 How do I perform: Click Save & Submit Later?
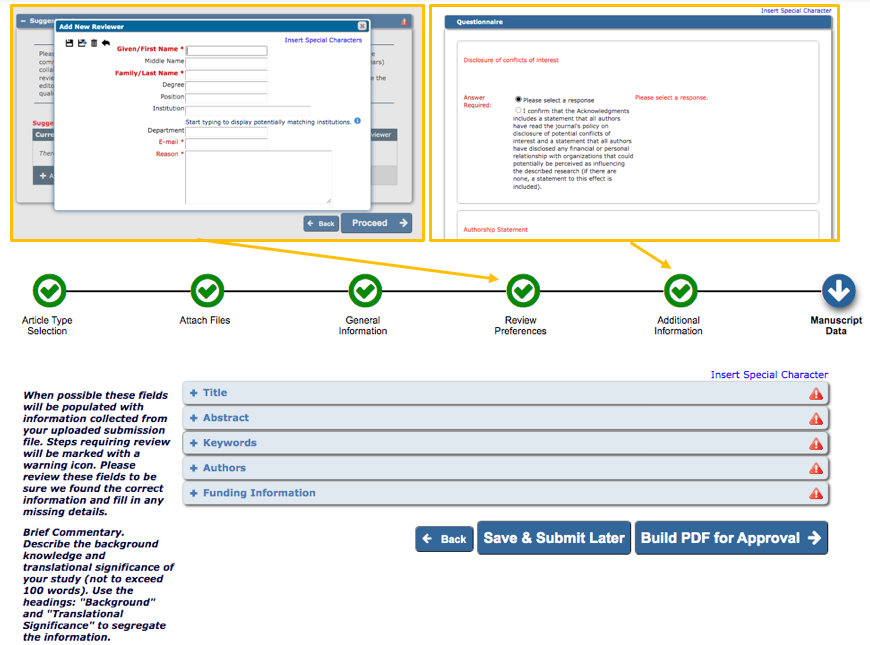(554, 538)
